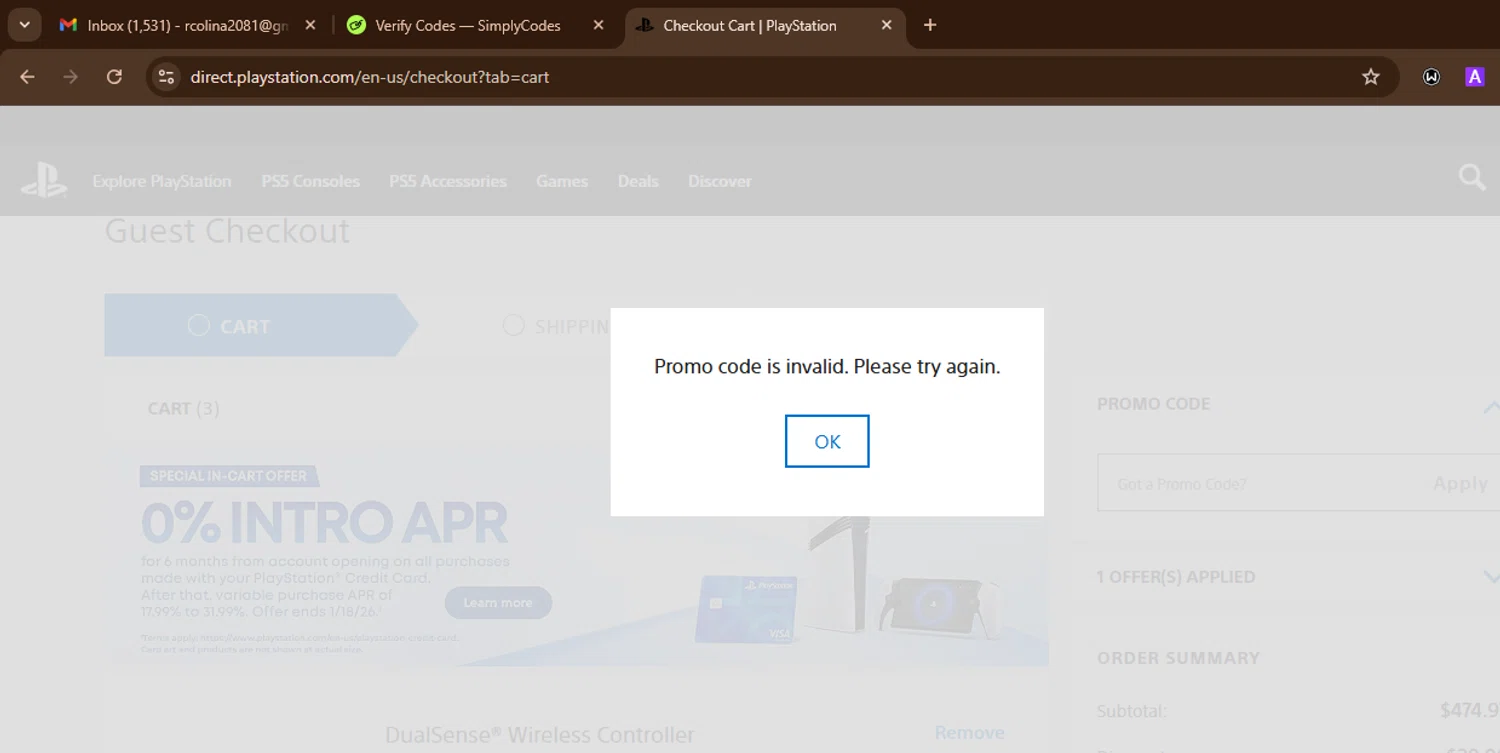Viewport: 1500px width, 753px height.
Task: Open the Games menu
Action: click(562, 181)
